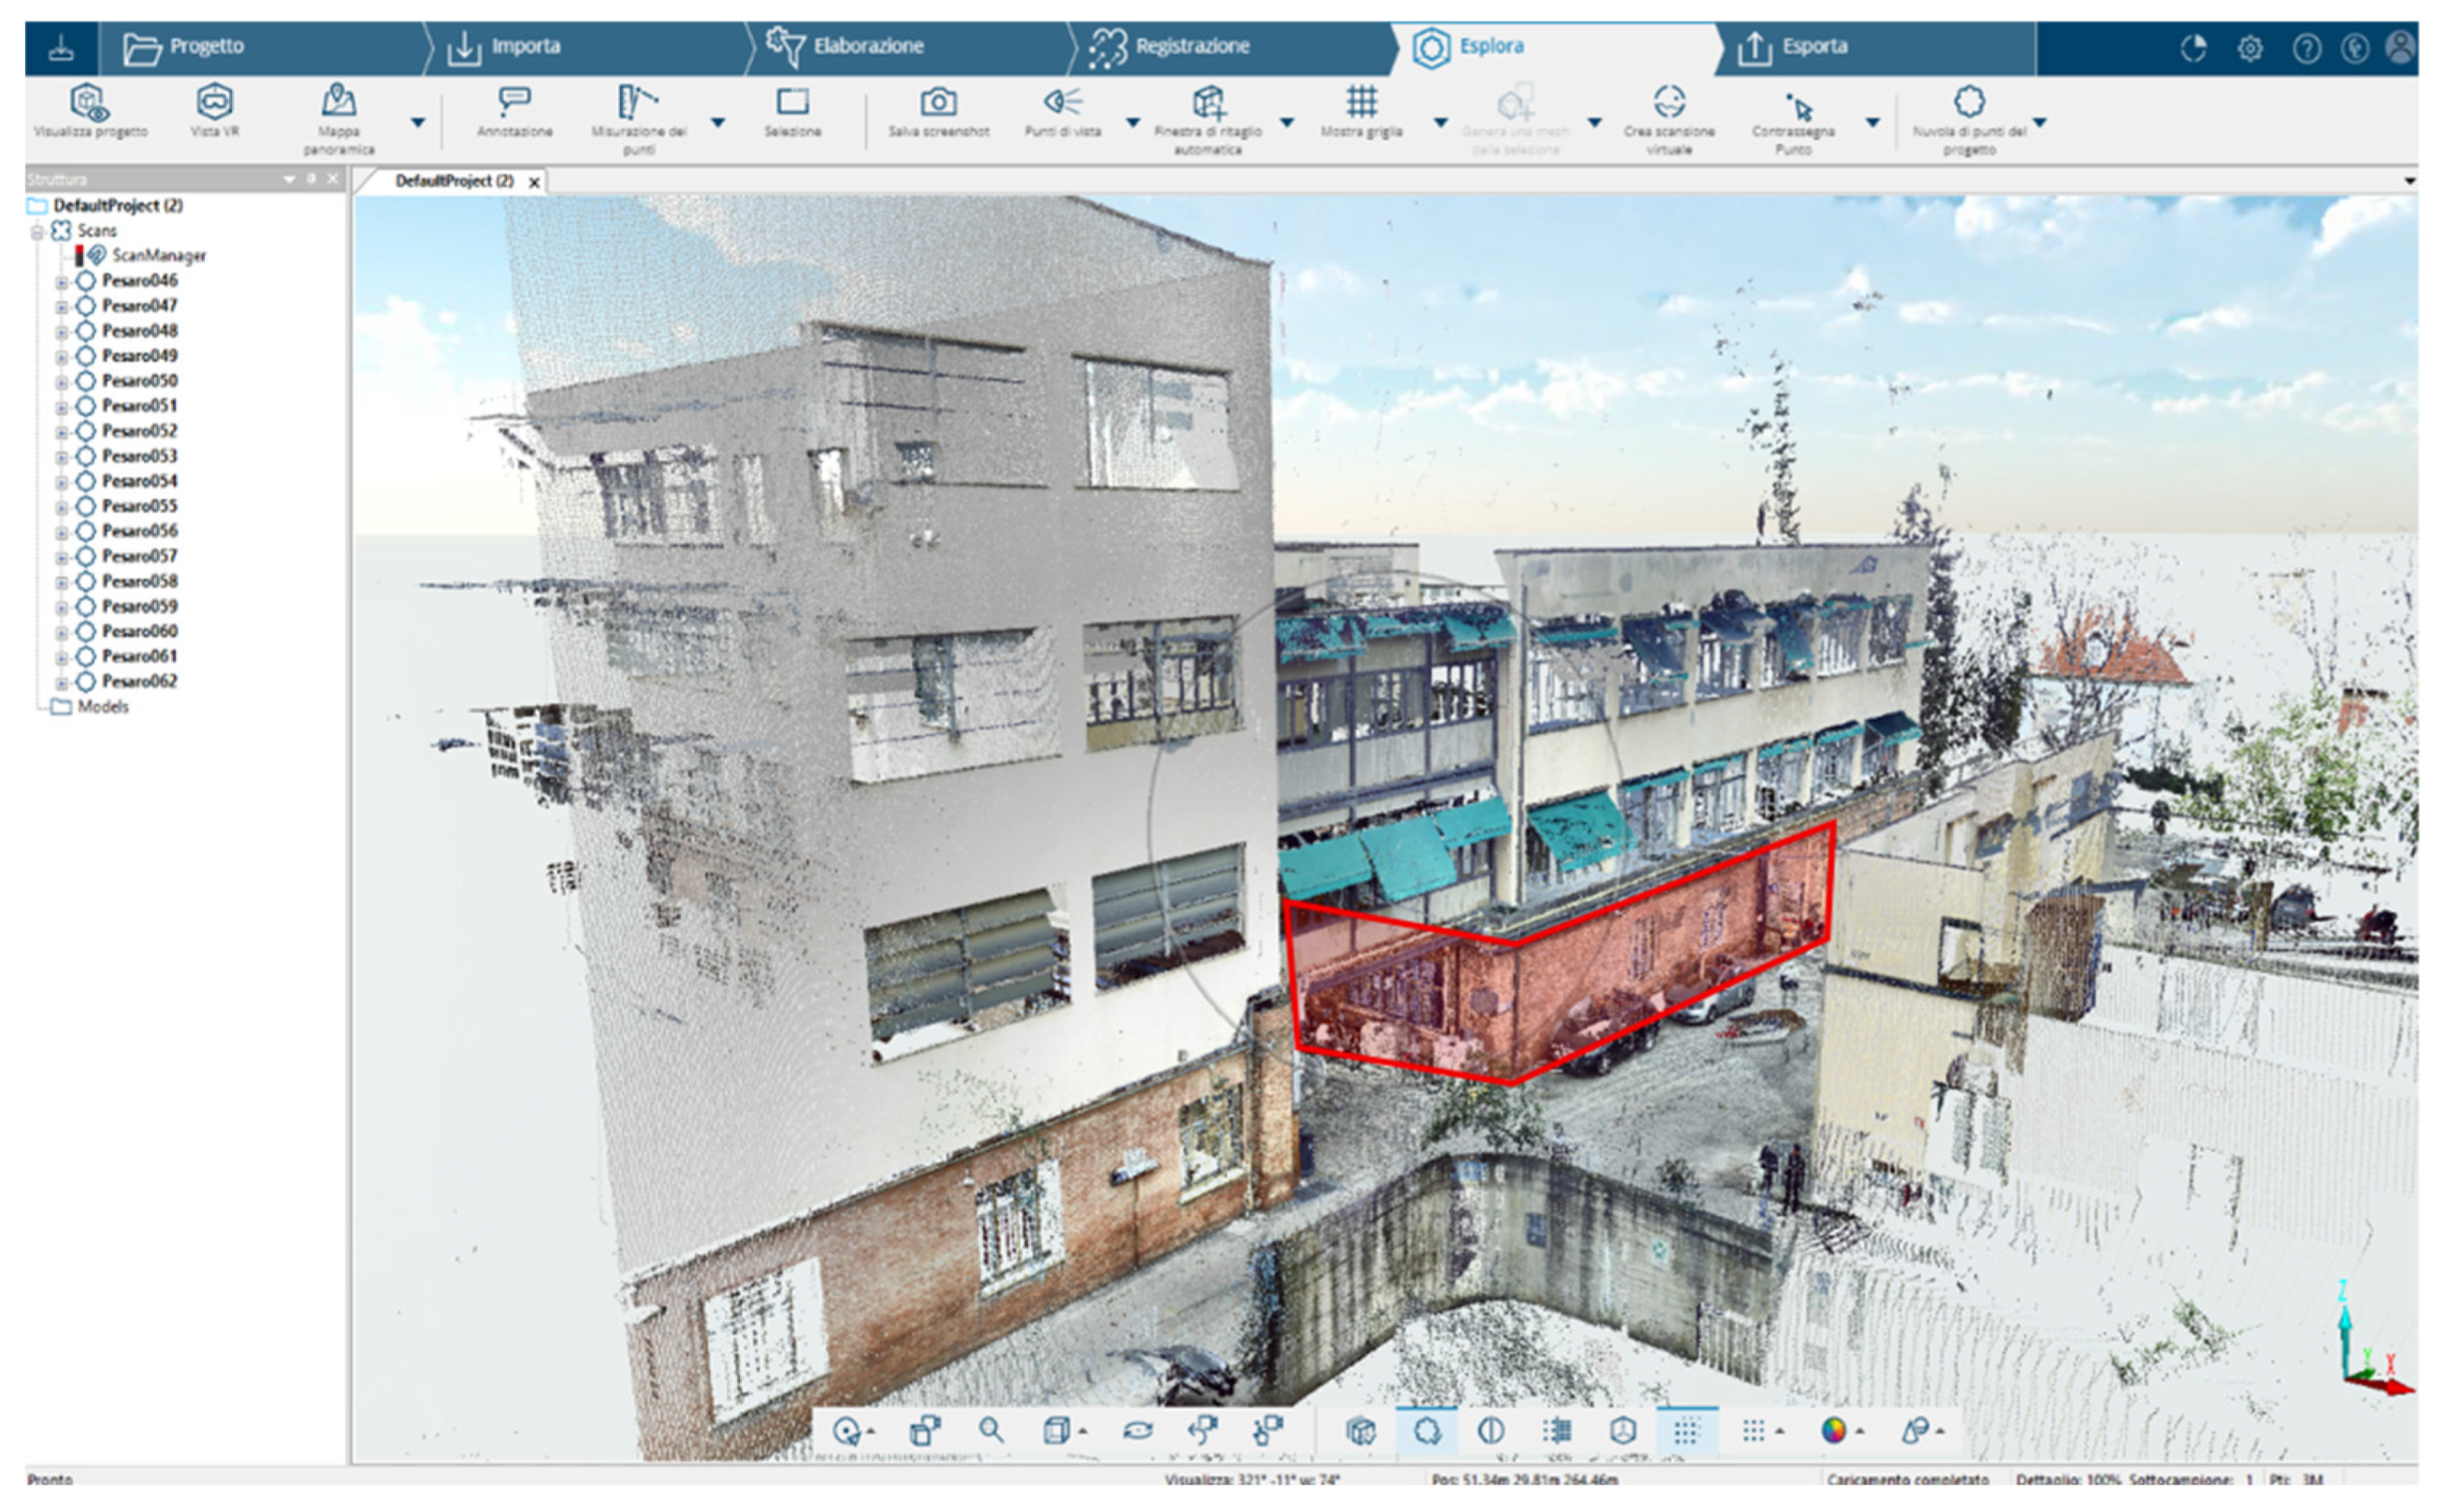Click the ScanManager tree item

coord(158,255)
